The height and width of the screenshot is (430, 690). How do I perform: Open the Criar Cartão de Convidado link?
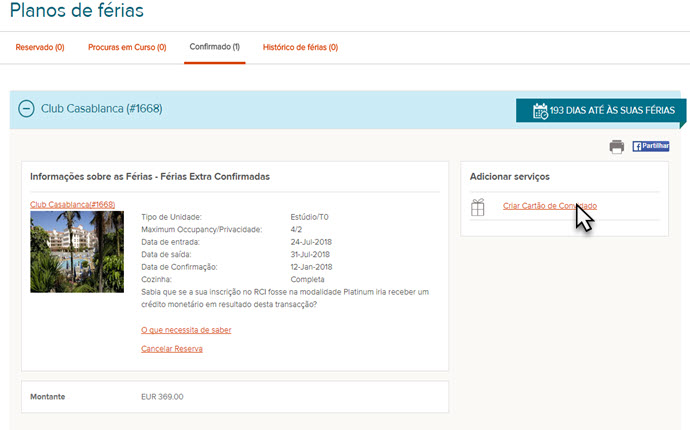(550, 206)
